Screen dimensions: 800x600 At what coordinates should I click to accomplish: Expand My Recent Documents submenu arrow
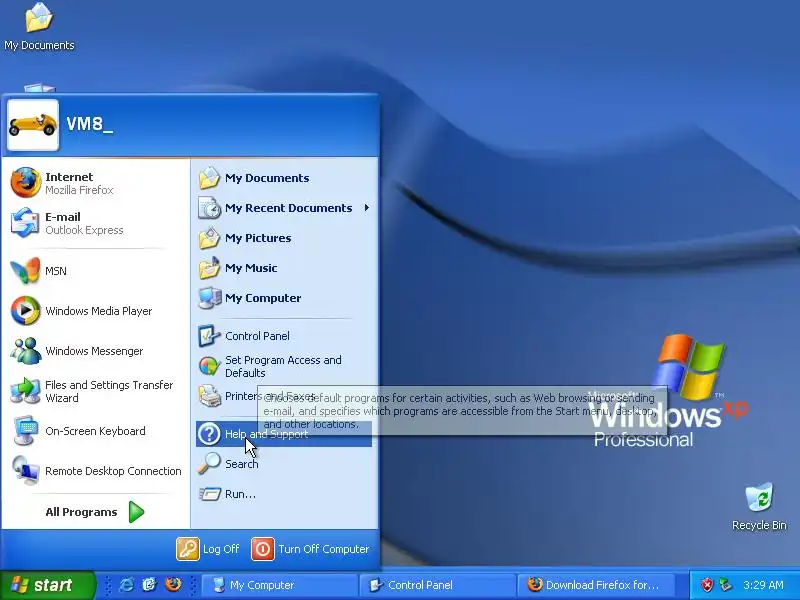pos(367,208)
